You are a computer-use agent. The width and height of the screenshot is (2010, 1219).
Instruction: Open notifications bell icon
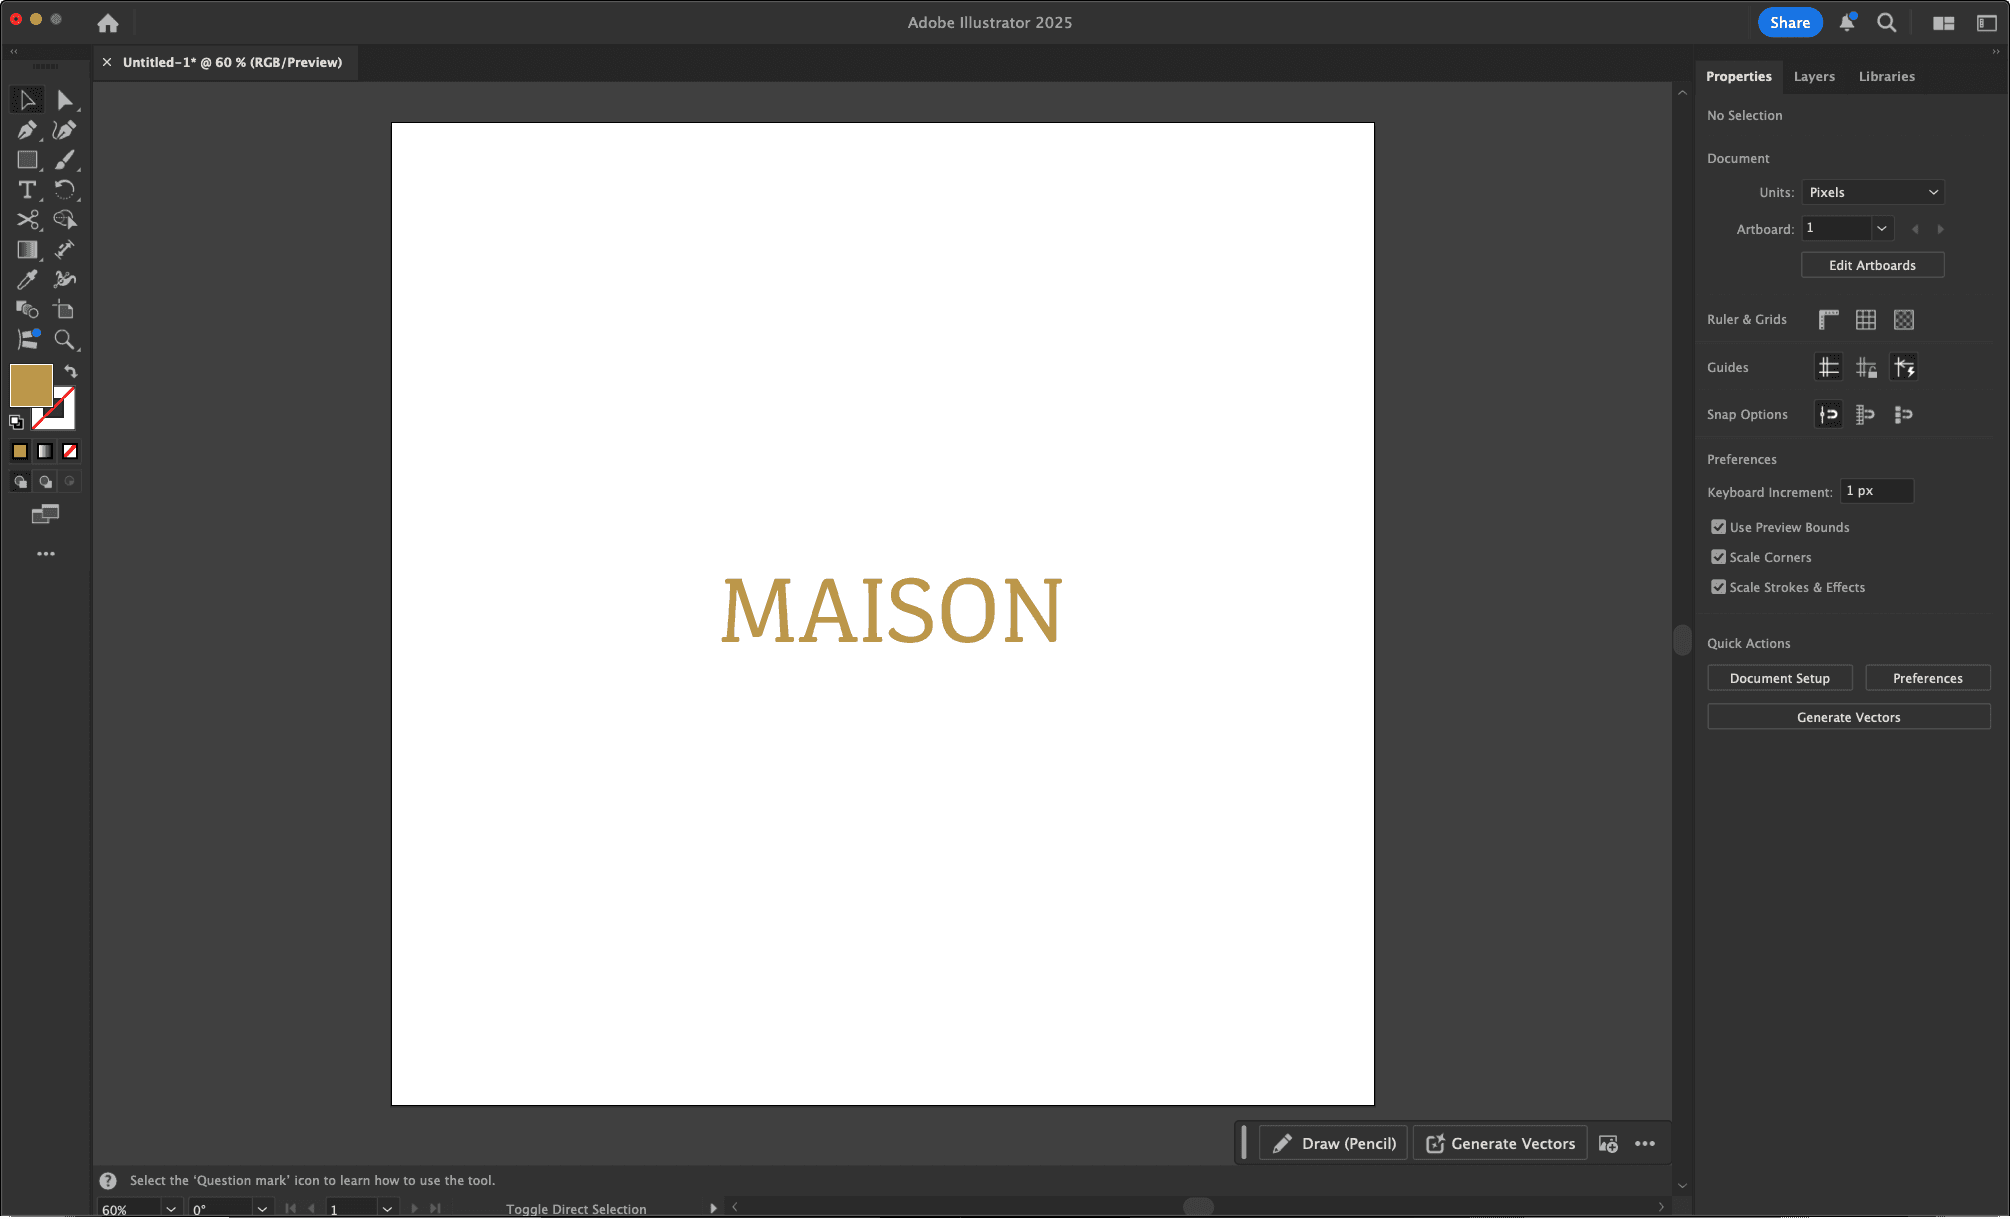click(1847, 23)
